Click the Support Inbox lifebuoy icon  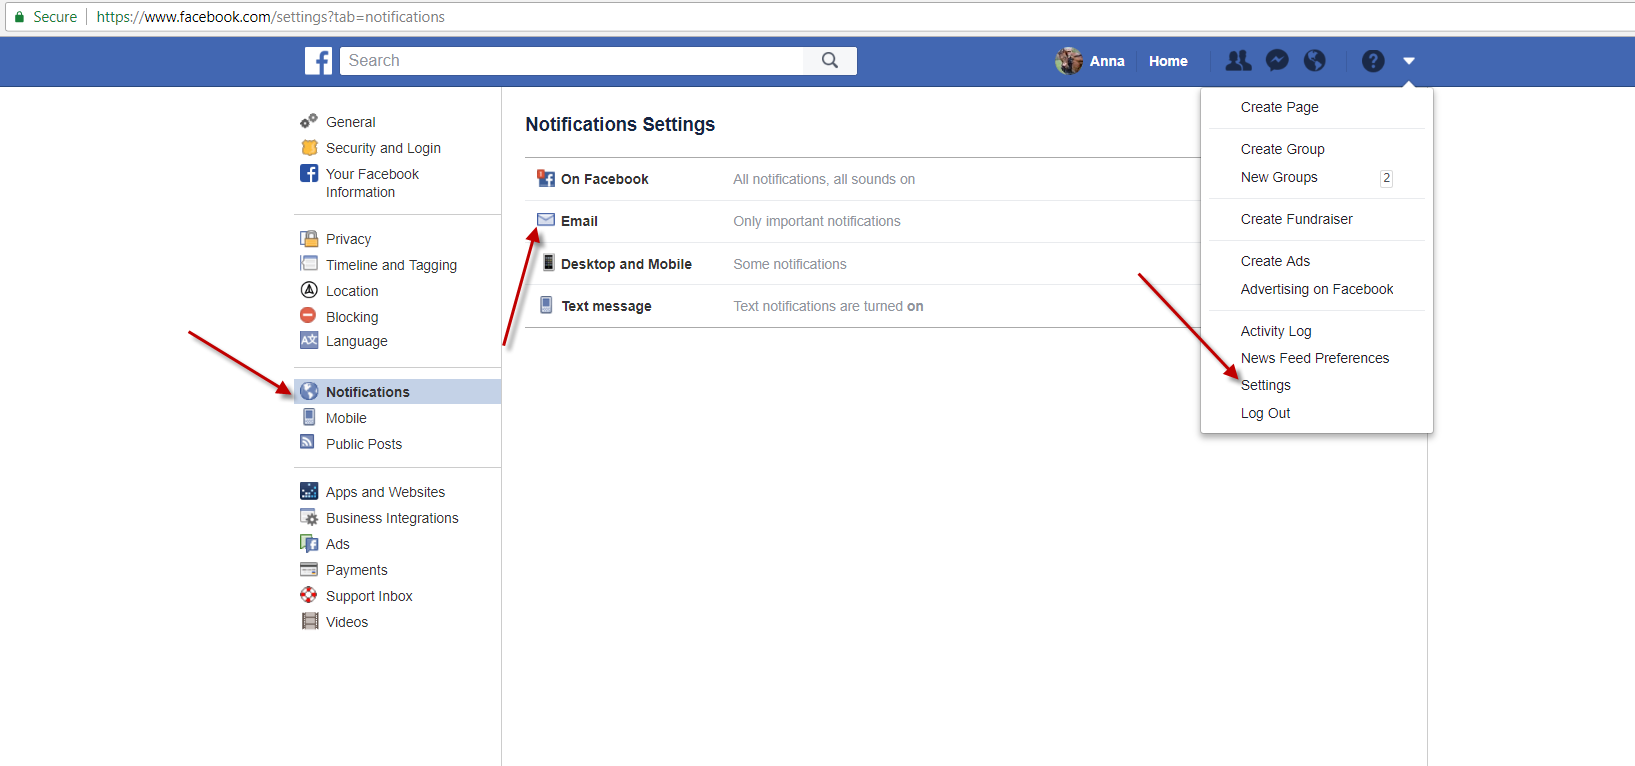309,595
